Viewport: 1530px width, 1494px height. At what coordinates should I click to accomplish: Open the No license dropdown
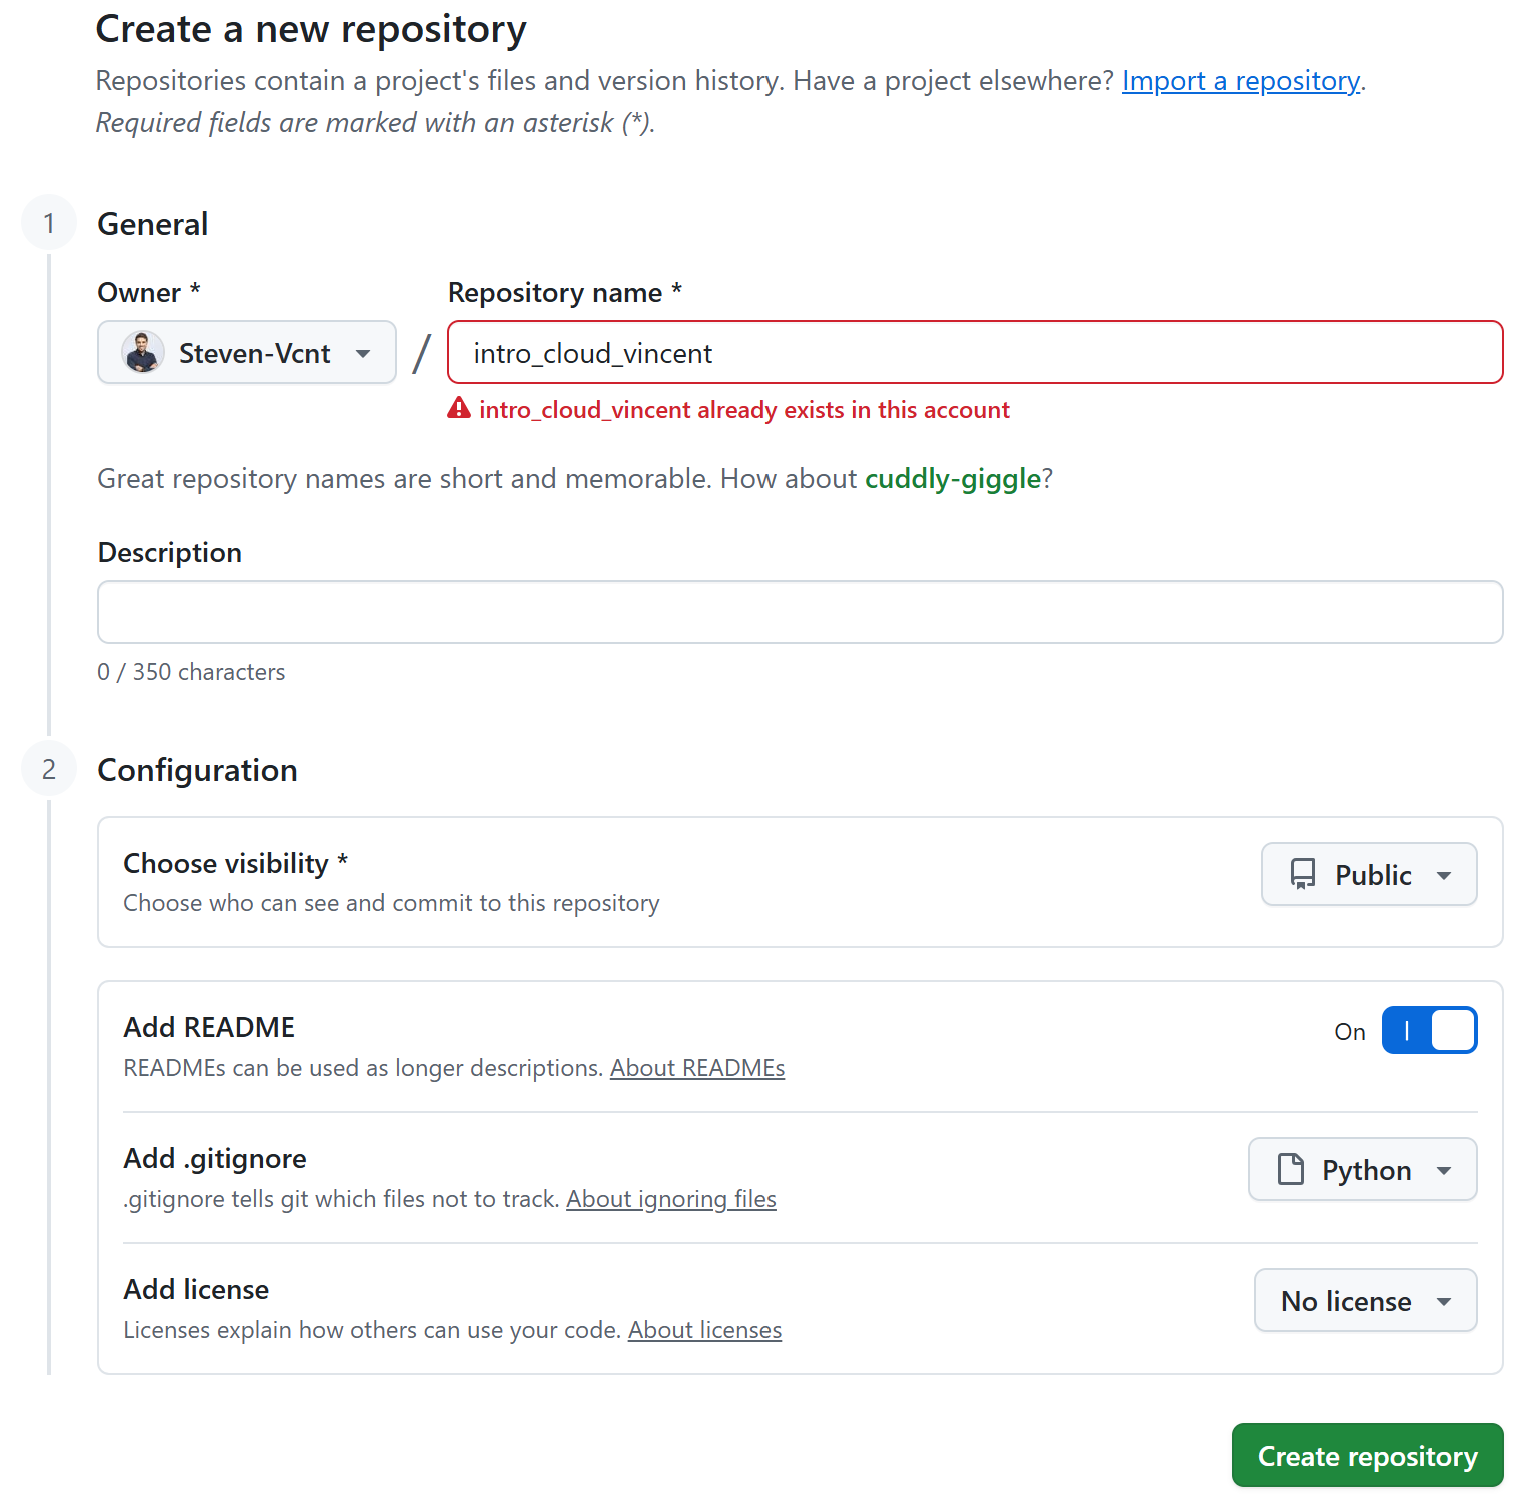click(x=1364, y=1300)
